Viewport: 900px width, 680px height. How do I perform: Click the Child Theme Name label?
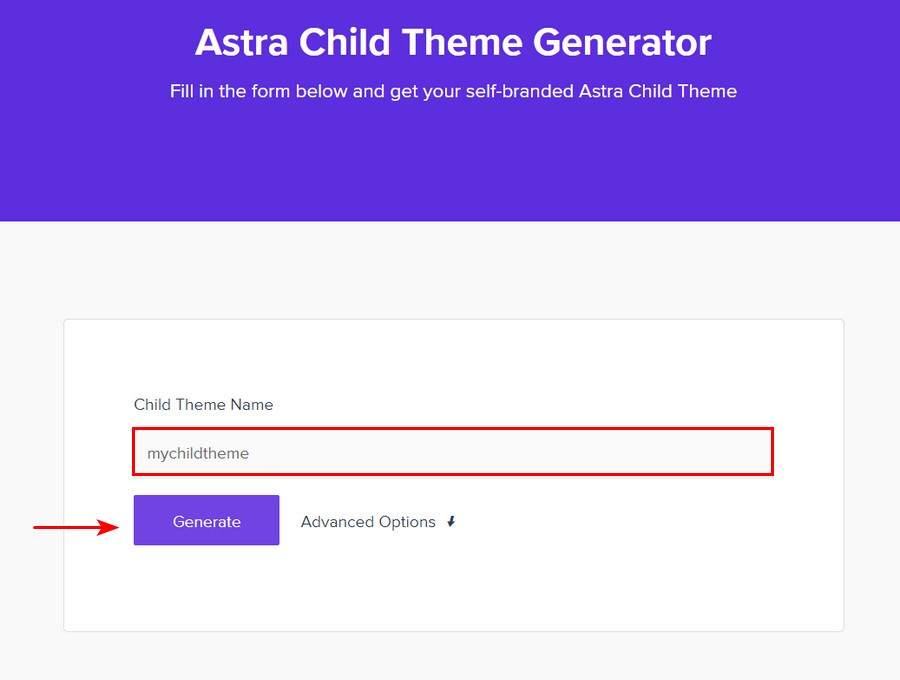click(x=203, y=404)
